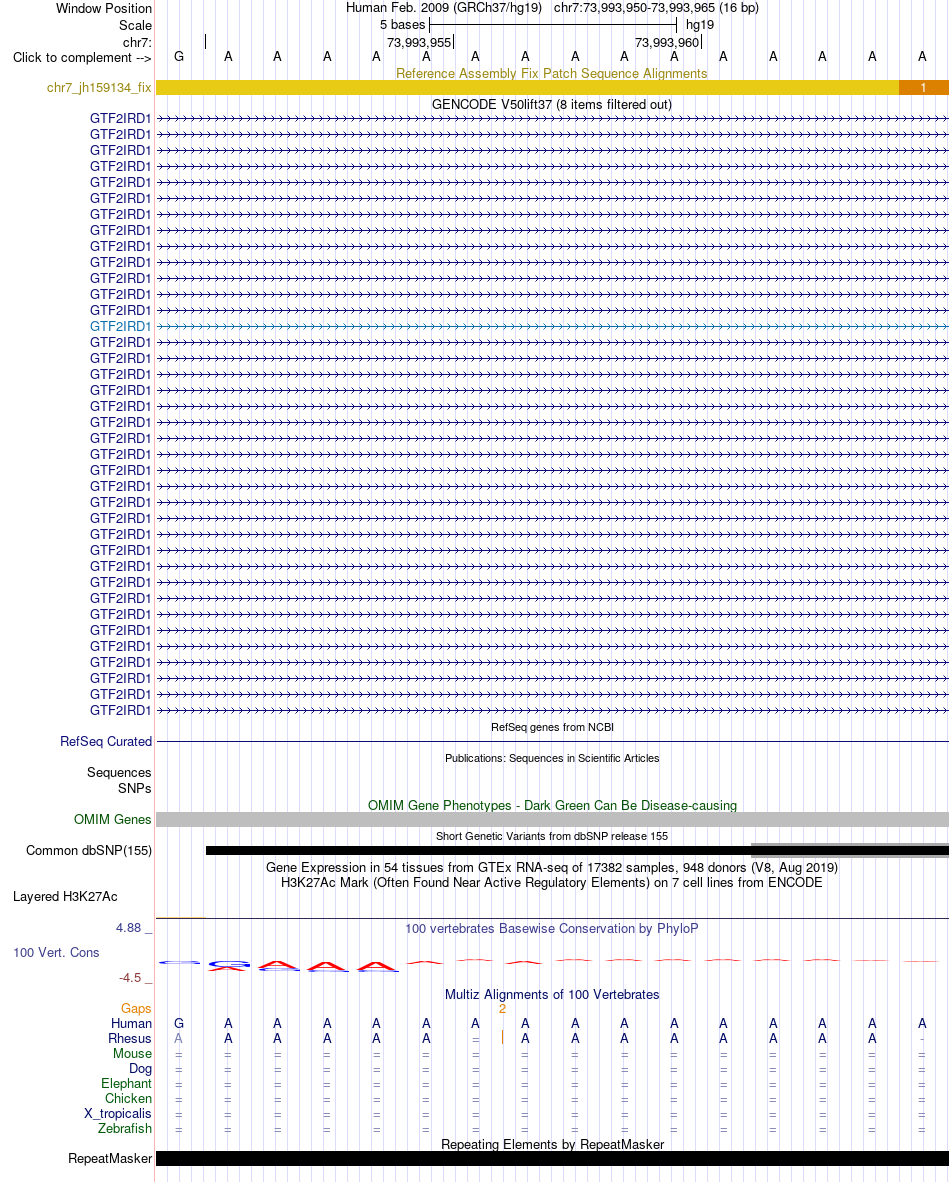Click 'RefSeq genes from NCBI' title
This screenshot has height=1182, width=950.
(552, 727)
